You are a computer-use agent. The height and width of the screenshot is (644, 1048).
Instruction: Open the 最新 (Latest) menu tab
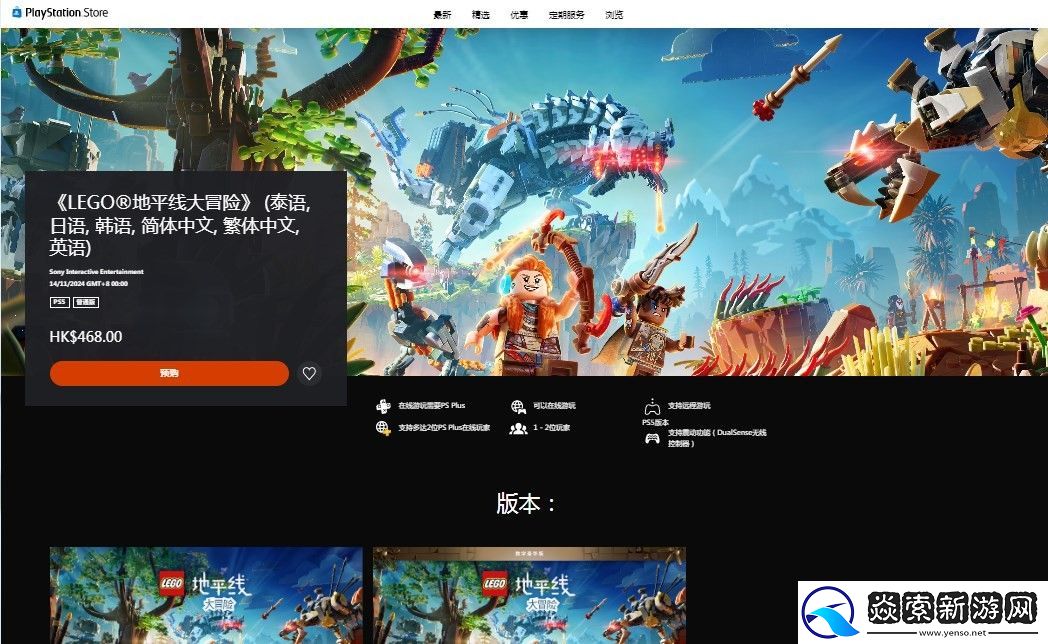442,14
